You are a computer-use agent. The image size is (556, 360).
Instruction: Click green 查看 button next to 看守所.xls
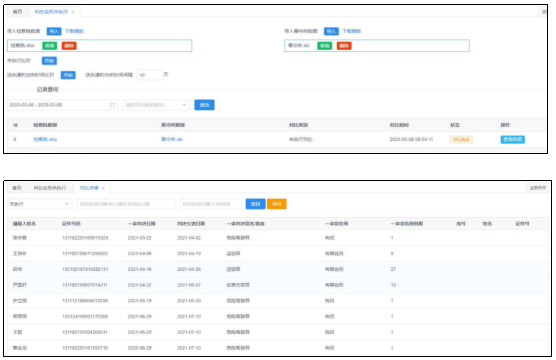(324, 46)
